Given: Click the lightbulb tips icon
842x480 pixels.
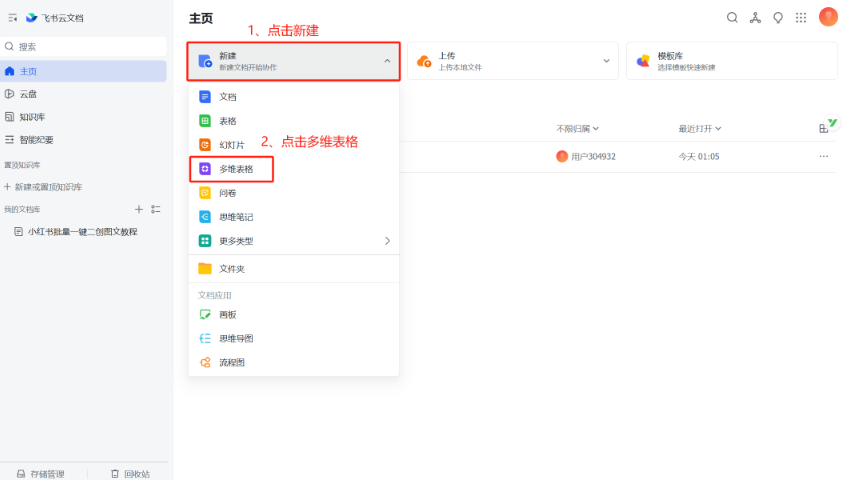Looking at the screenshot, I should point(778,18).
